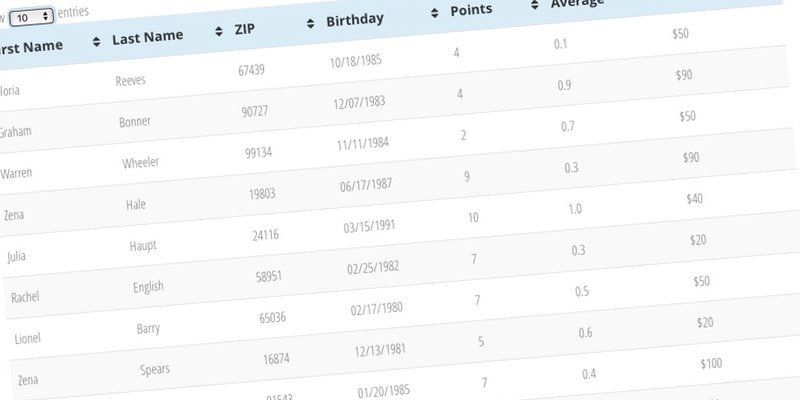The width and height of the screenshot is (800, 400).
Task: Click the Last Name header label
Action: (148, 37)
